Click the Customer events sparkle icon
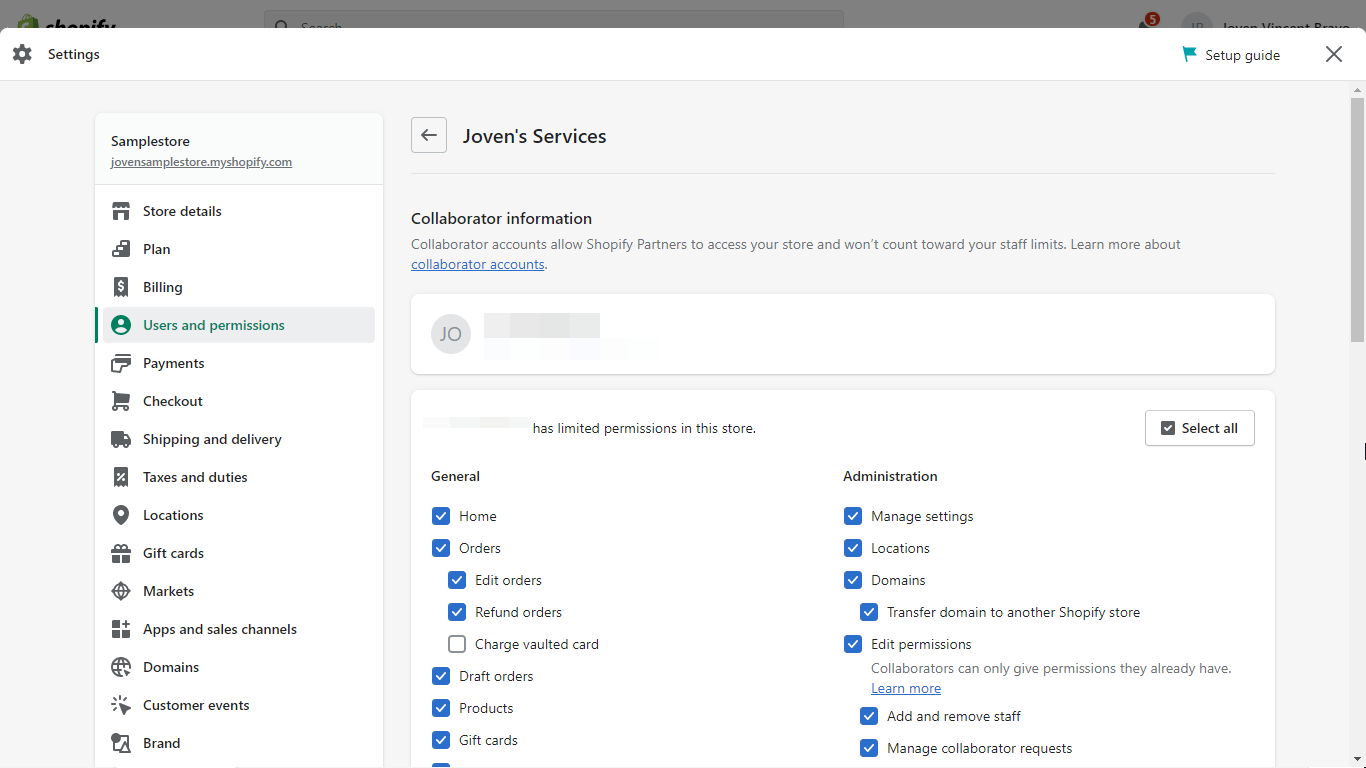1366x768 pixels. (121, 705)
